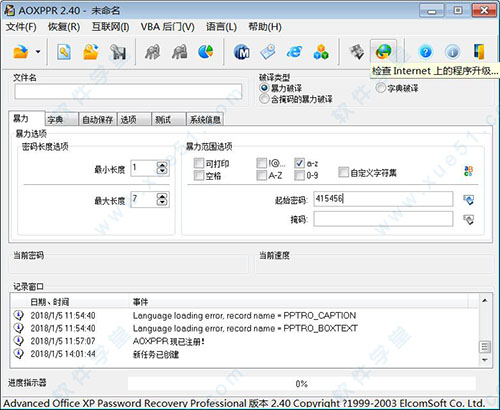Open the 语言(L) menu

click(x=221, y=27)
